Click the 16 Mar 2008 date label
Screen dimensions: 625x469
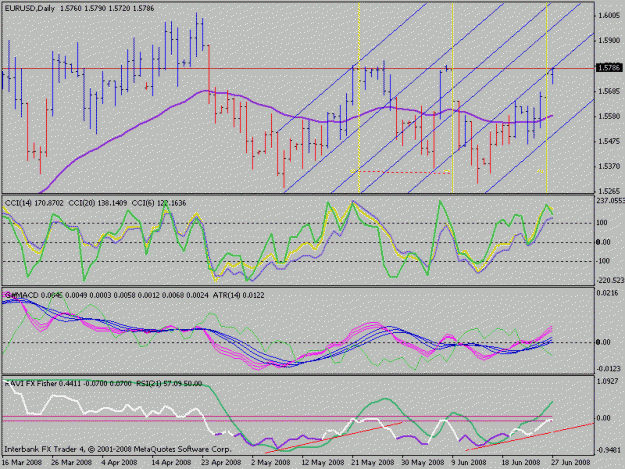coord(22,463)
